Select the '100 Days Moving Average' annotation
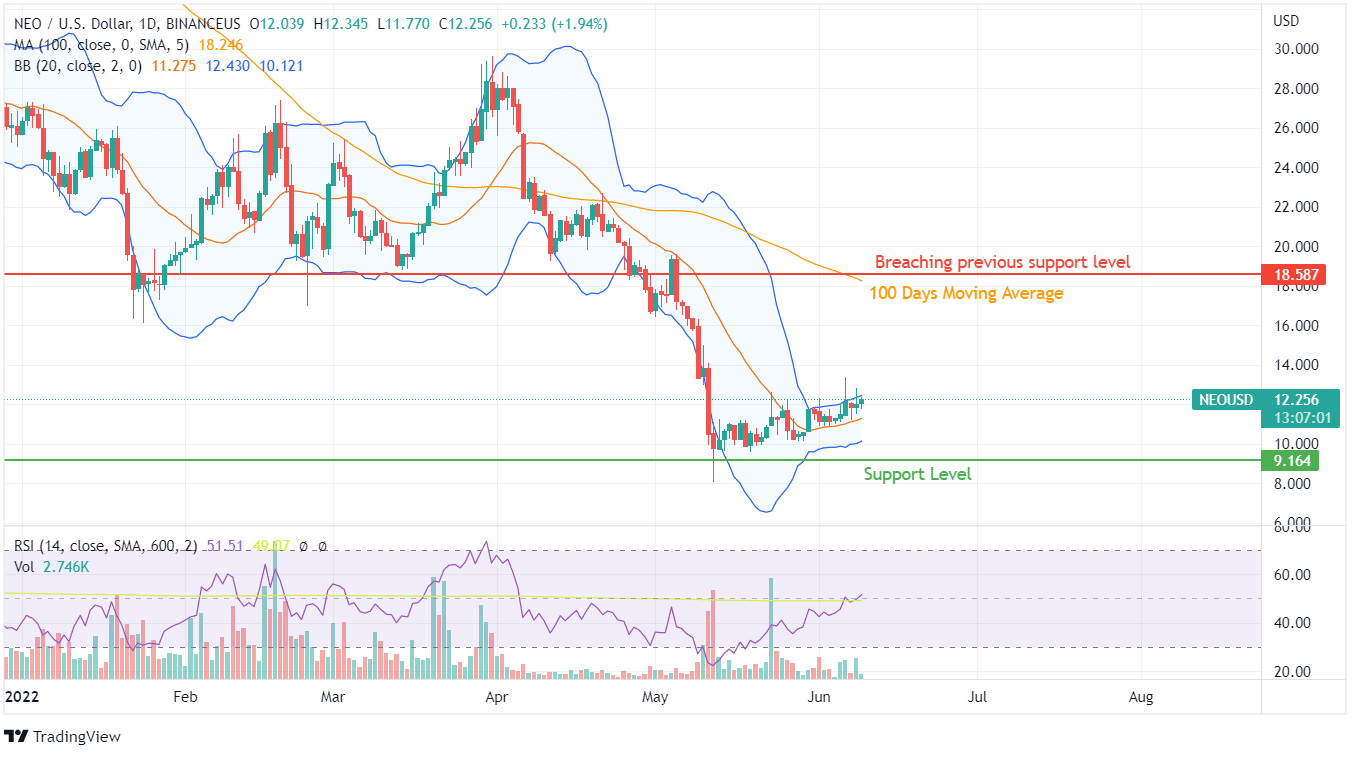Viewport: 1359px width, 758px height. (x=966, y=293)
